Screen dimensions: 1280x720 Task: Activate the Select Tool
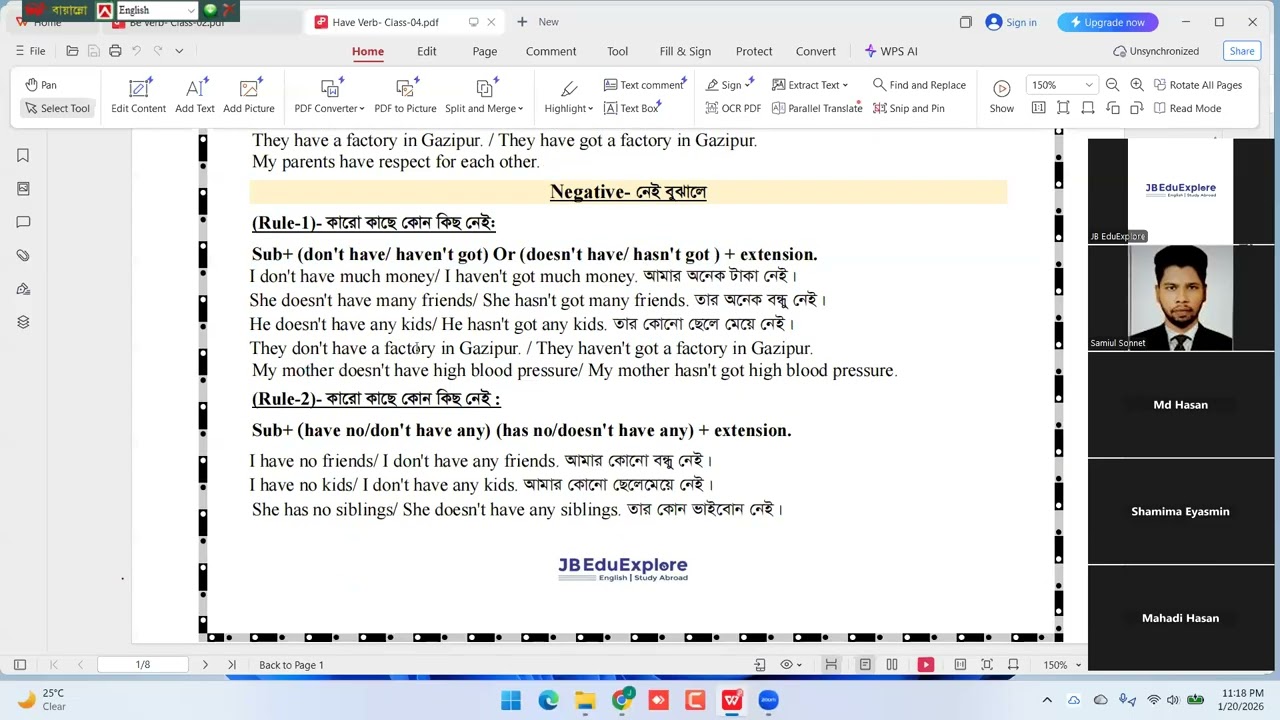[57, 108]
